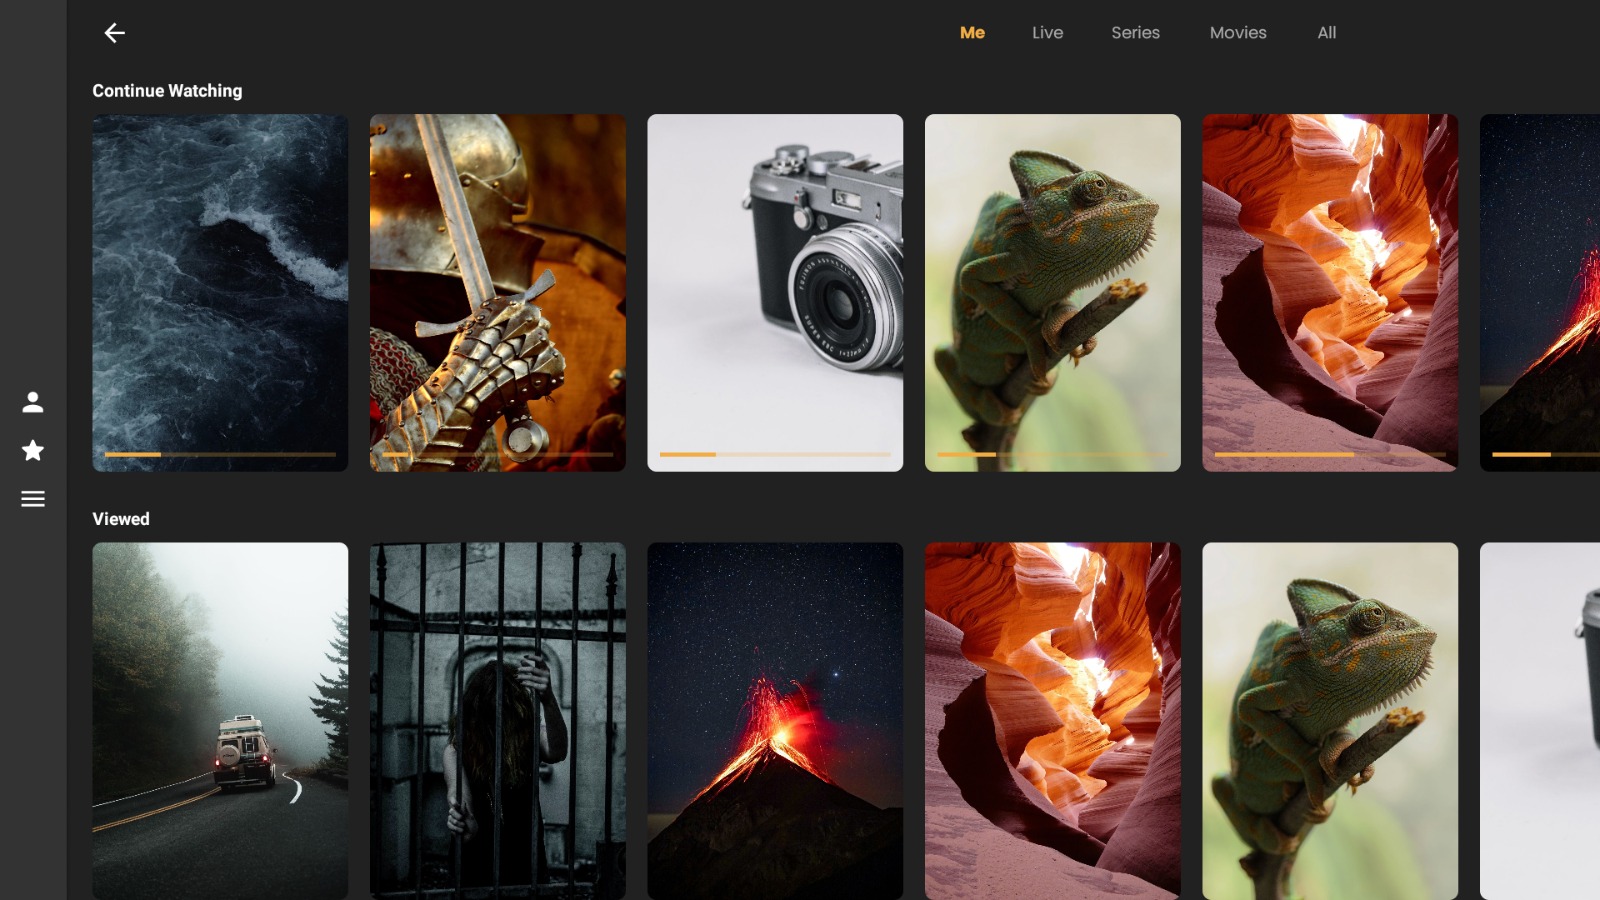The width and height of the screenshot is (1600, 900).
Task: Switch to the All tab
Action: pyautogui.click(x=1326, y=33)
